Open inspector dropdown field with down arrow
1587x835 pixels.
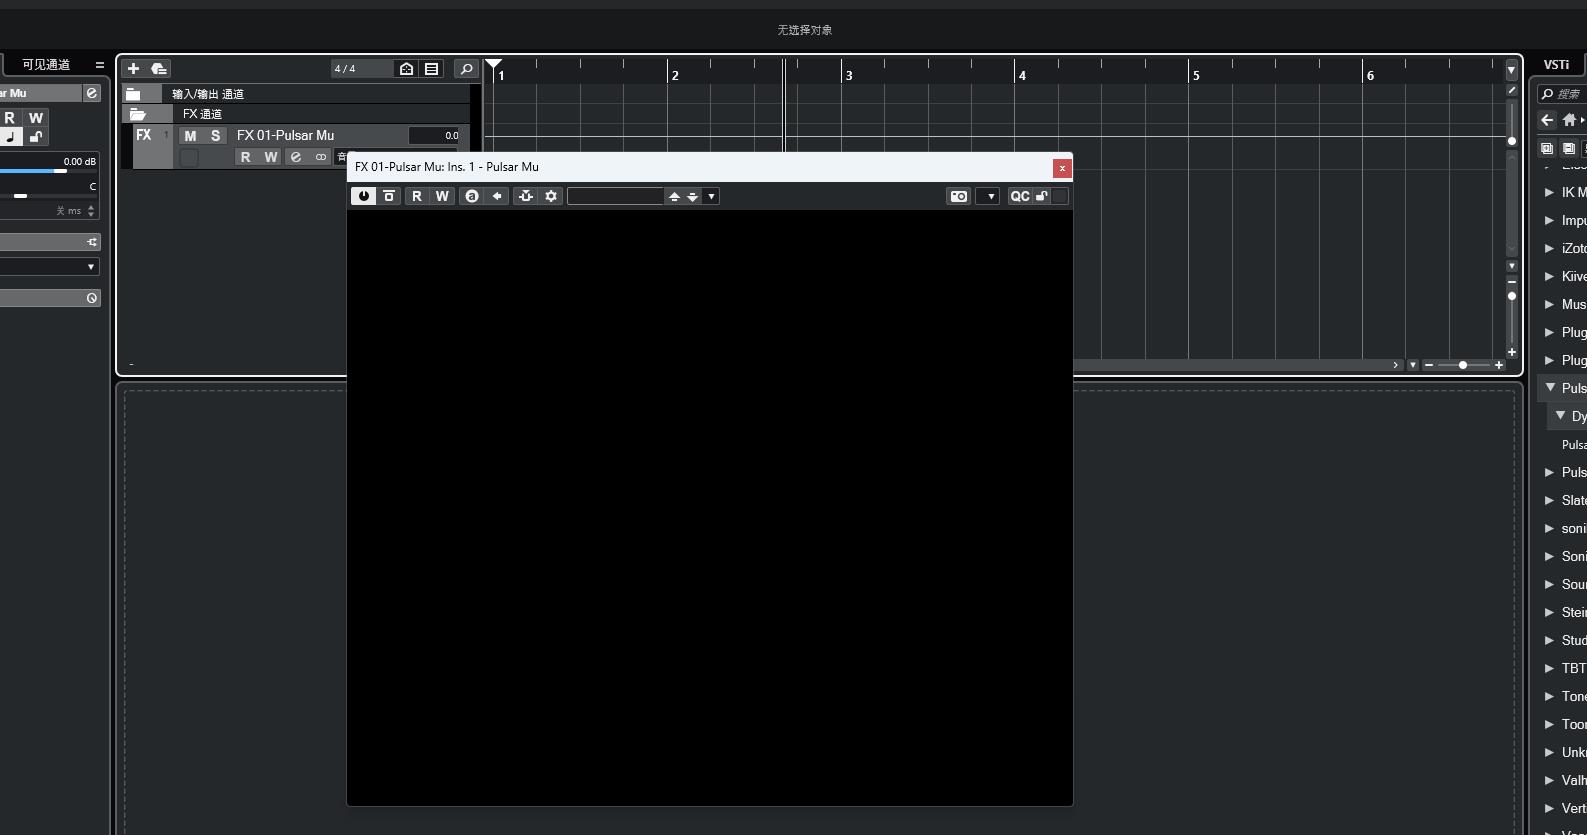coord(49,267)
